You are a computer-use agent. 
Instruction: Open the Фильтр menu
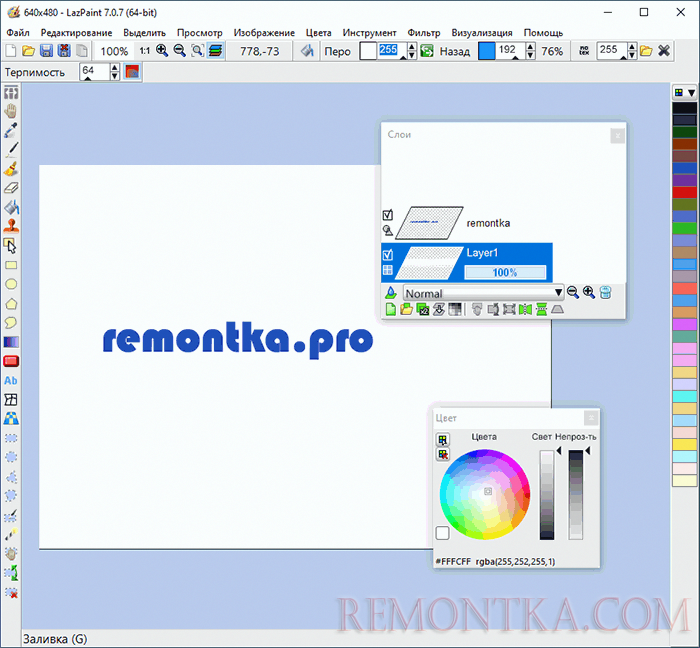(x=424, y=33)
